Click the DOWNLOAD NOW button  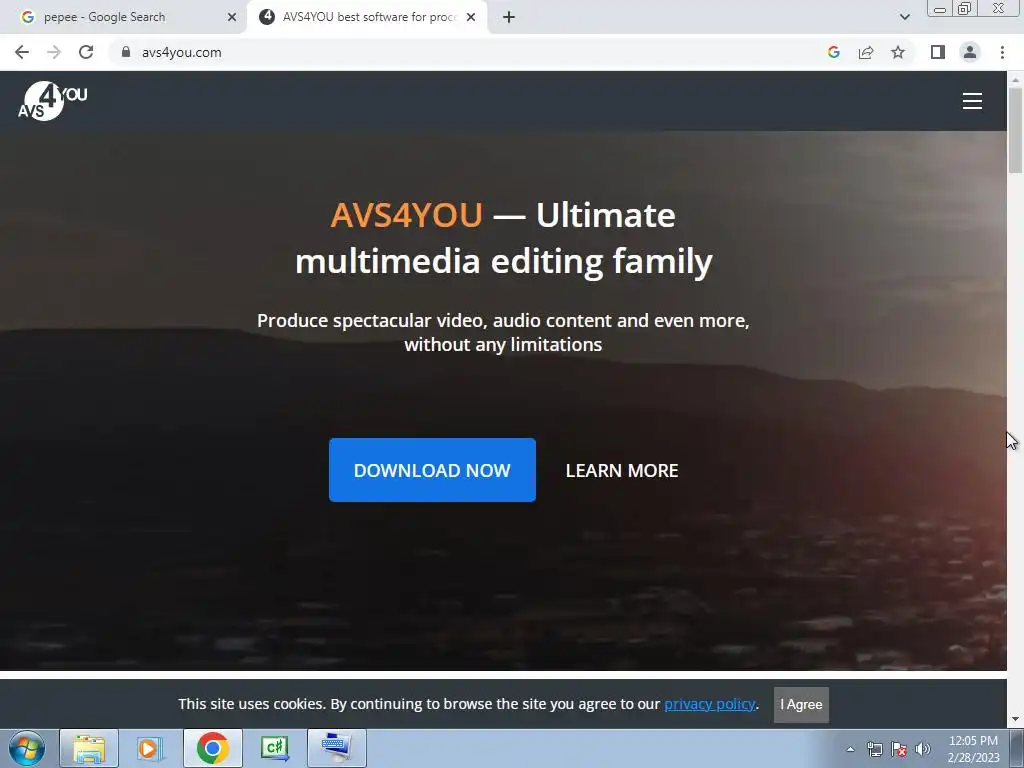point(432,470)
